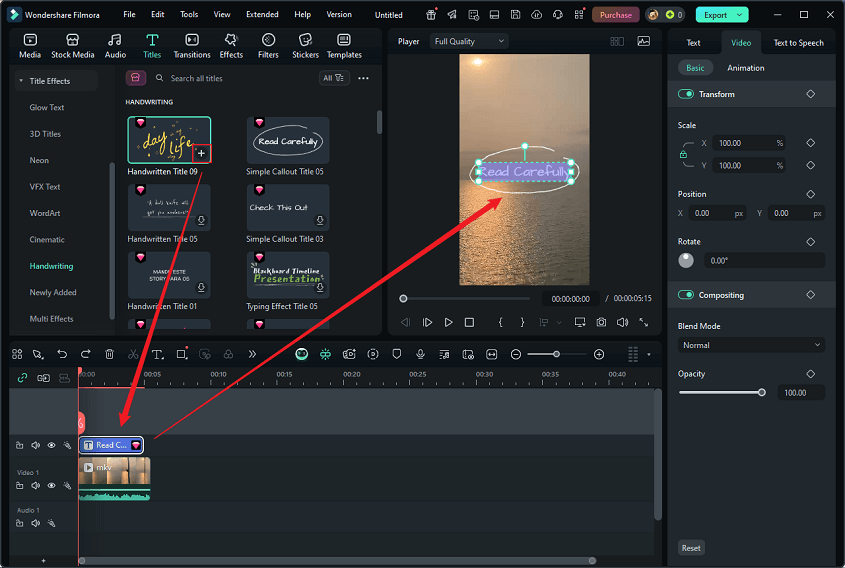Open the Tools menu
845x568 pixels.
tap(189, 15)
